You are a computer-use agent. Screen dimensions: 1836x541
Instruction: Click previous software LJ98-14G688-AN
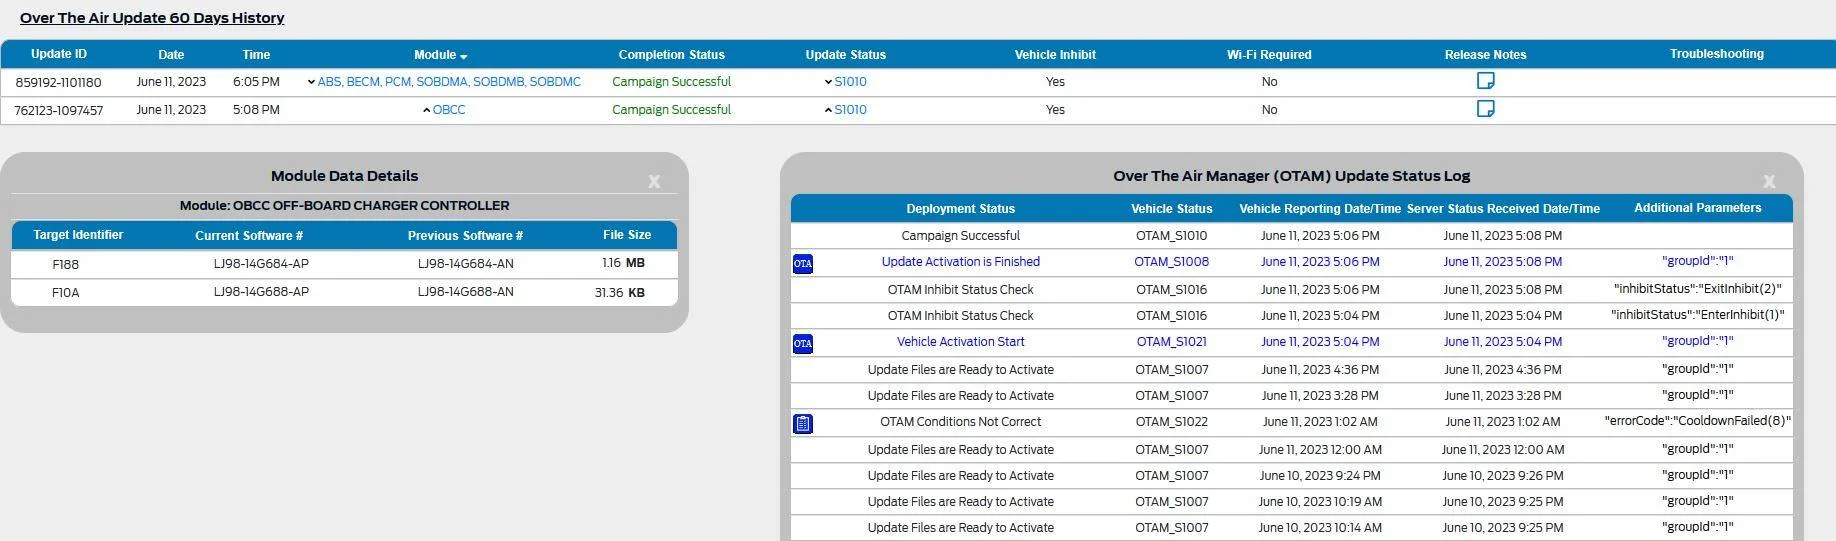[466, 292]
